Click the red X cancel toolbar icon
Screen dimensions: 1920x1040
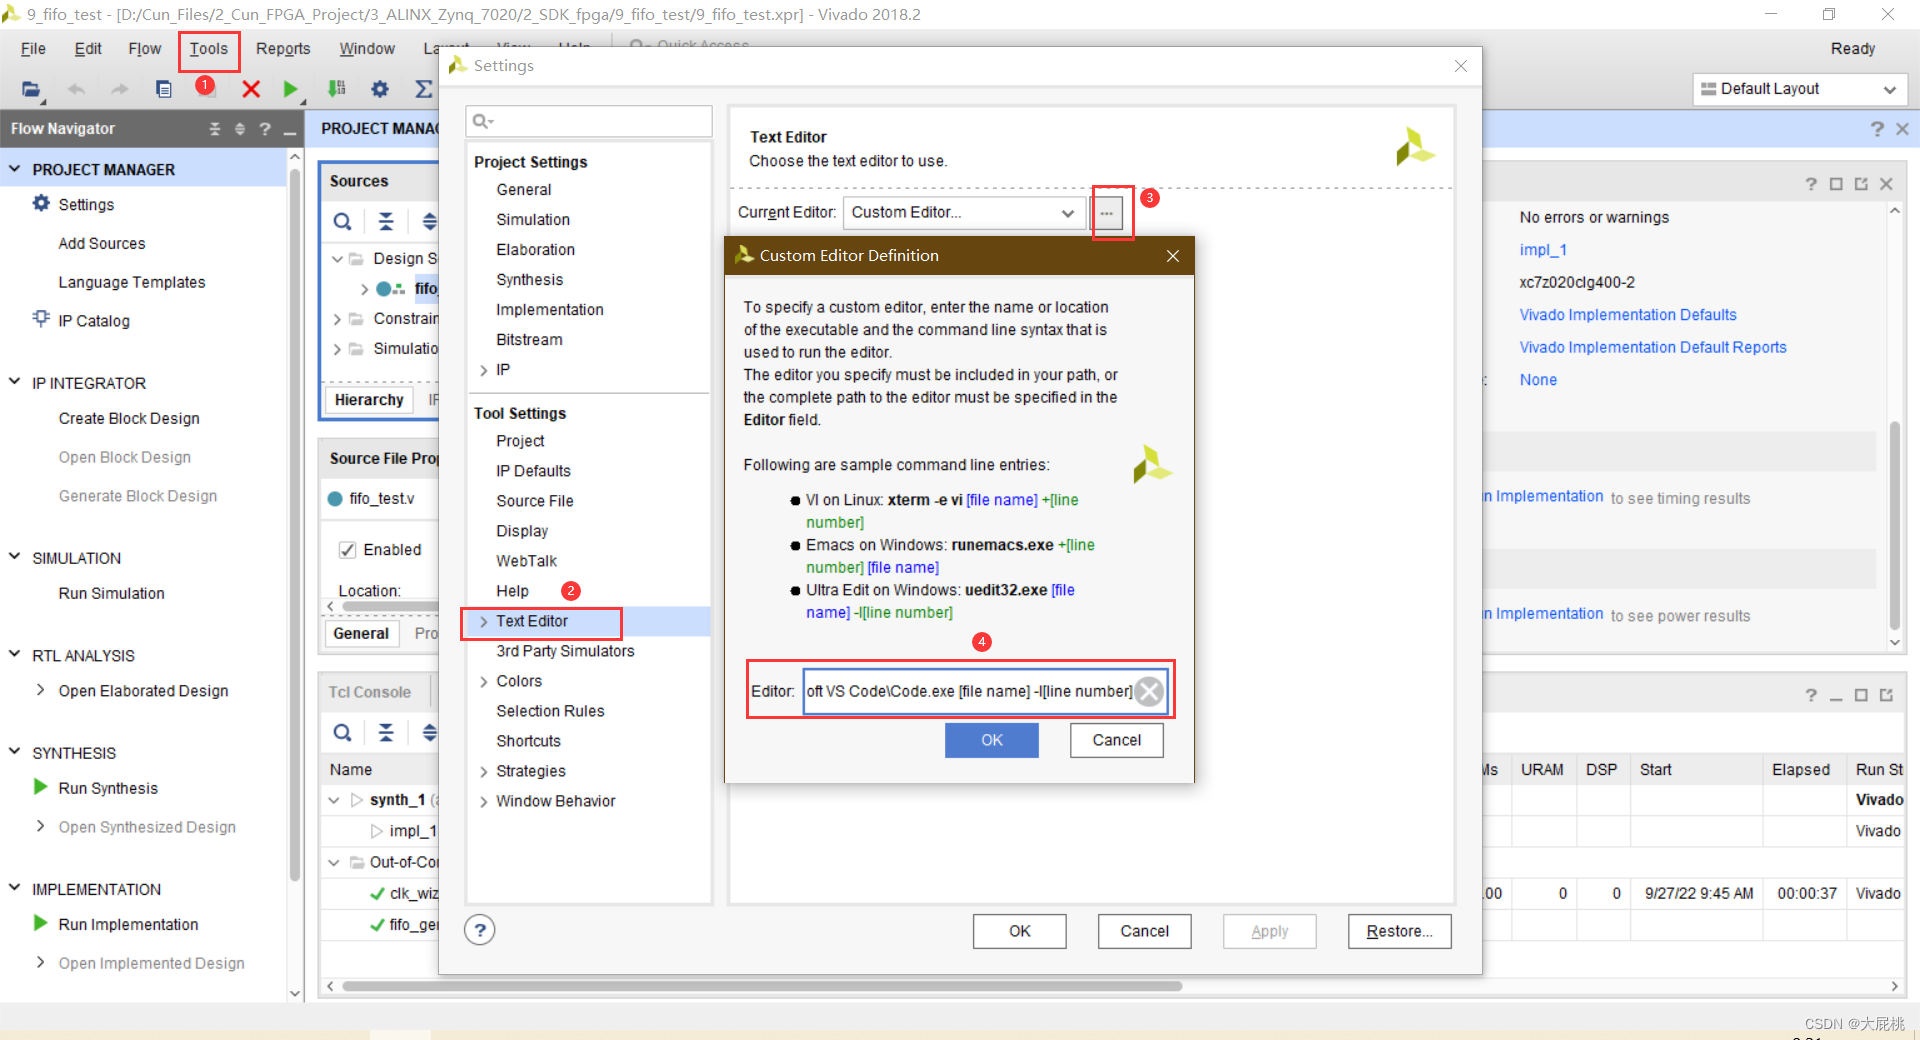click(251, 89)
